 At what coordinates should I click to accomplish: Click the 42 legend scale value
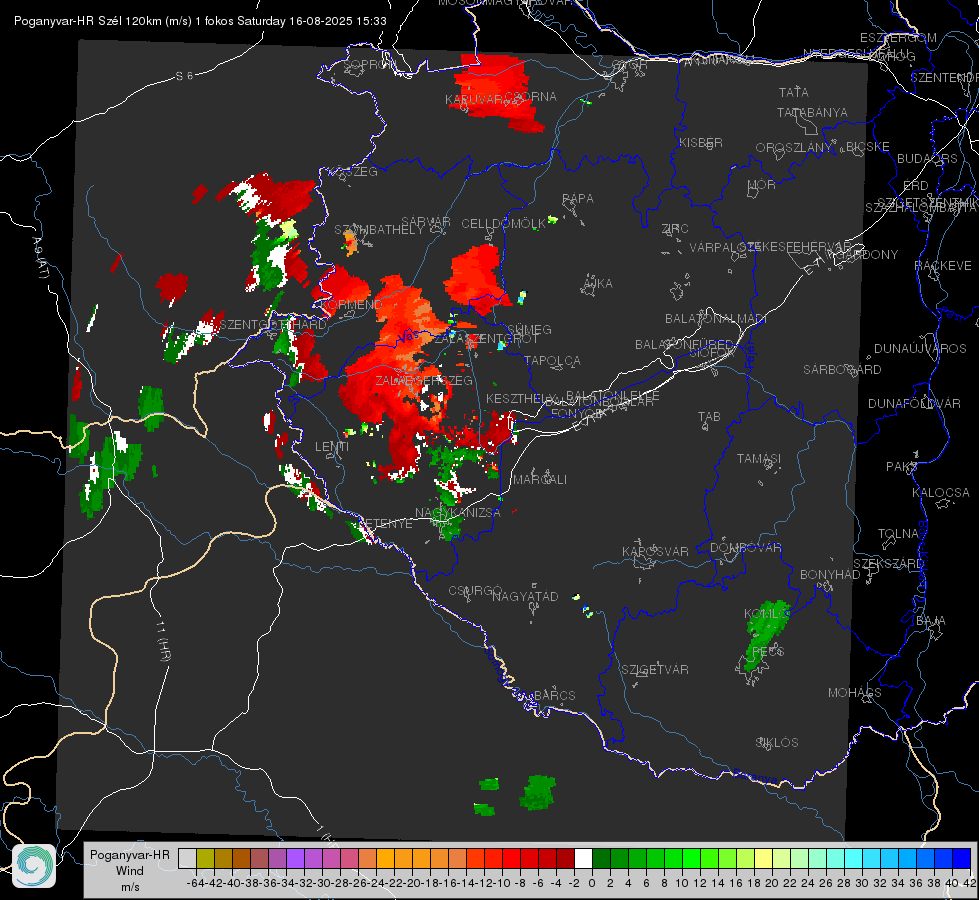[969, 883]
